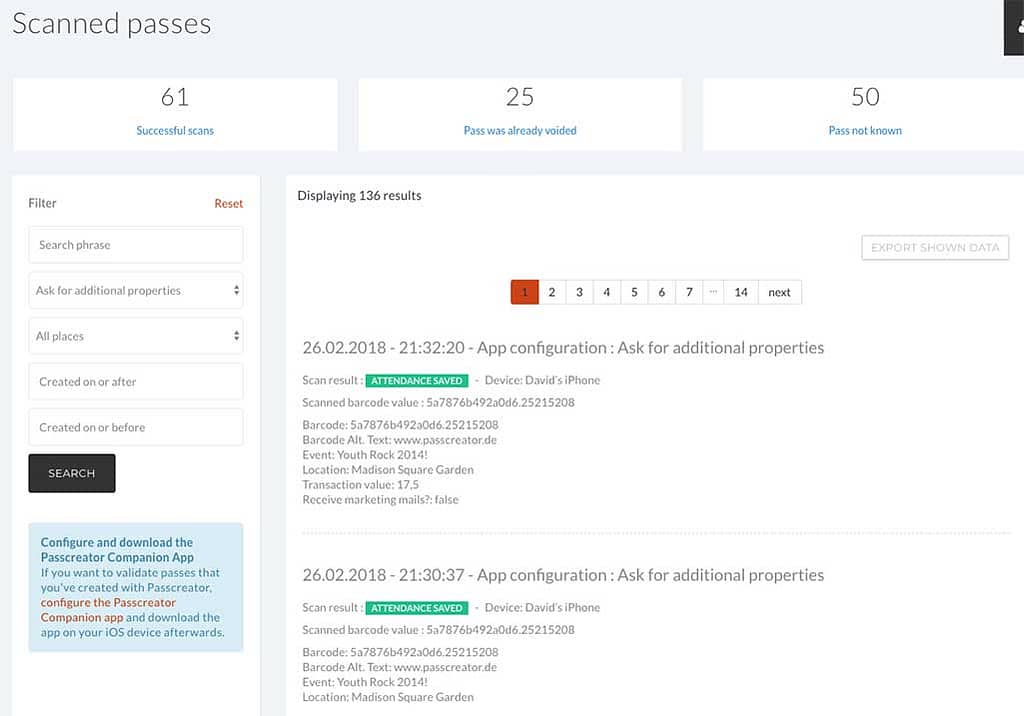The width and height of the screenshot is (1024, 716).
Task: Select the 21:32:20 scan entry heading
Action: 563,348
